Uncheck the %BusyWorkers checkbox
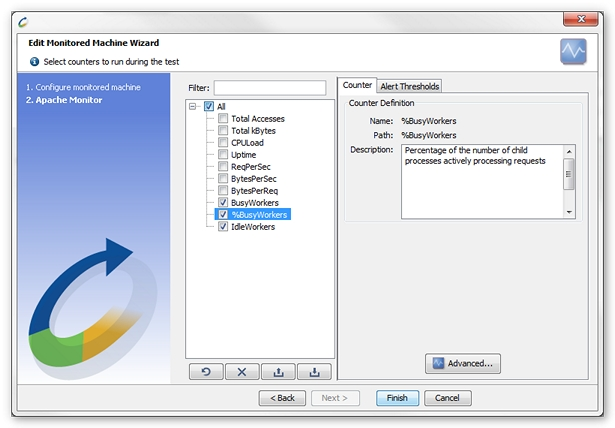The width and height of the screenshot is (615, 428). coord(223,215)
